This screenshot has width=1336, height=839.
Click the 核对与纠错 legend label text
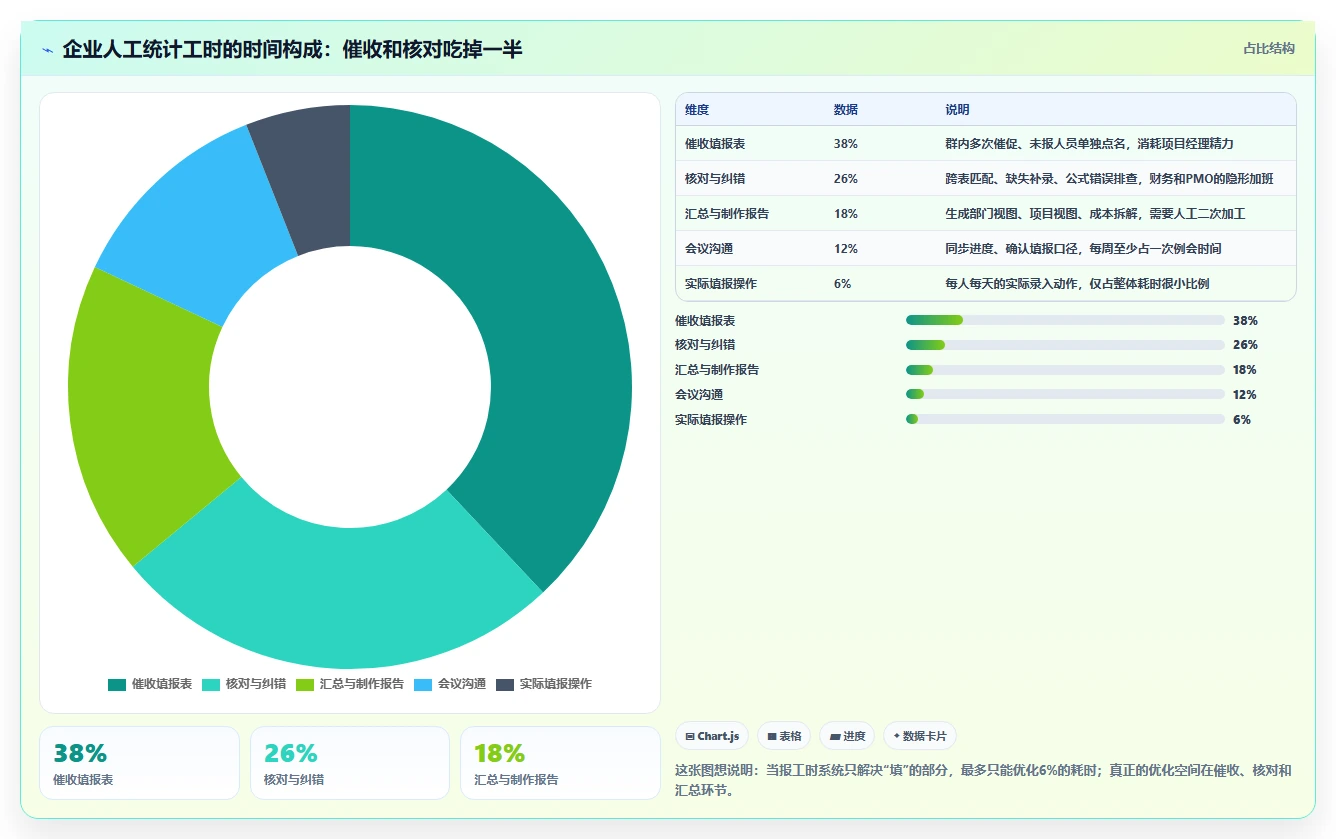(x=256, y=684)
